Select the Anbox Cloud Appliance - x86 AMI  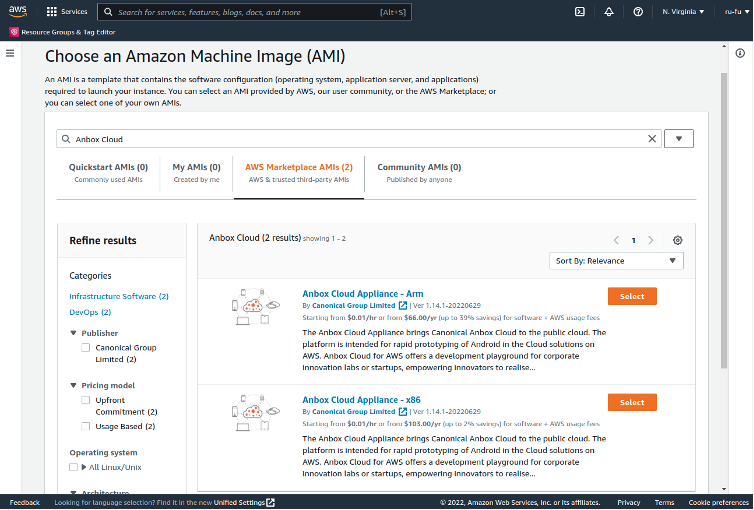tap(632, 402)
